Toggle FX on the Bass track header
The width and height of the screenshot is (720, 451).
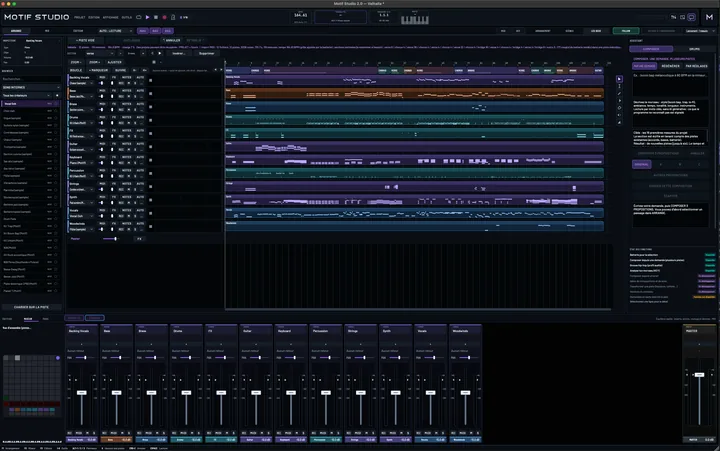click(x=113, y=91)
